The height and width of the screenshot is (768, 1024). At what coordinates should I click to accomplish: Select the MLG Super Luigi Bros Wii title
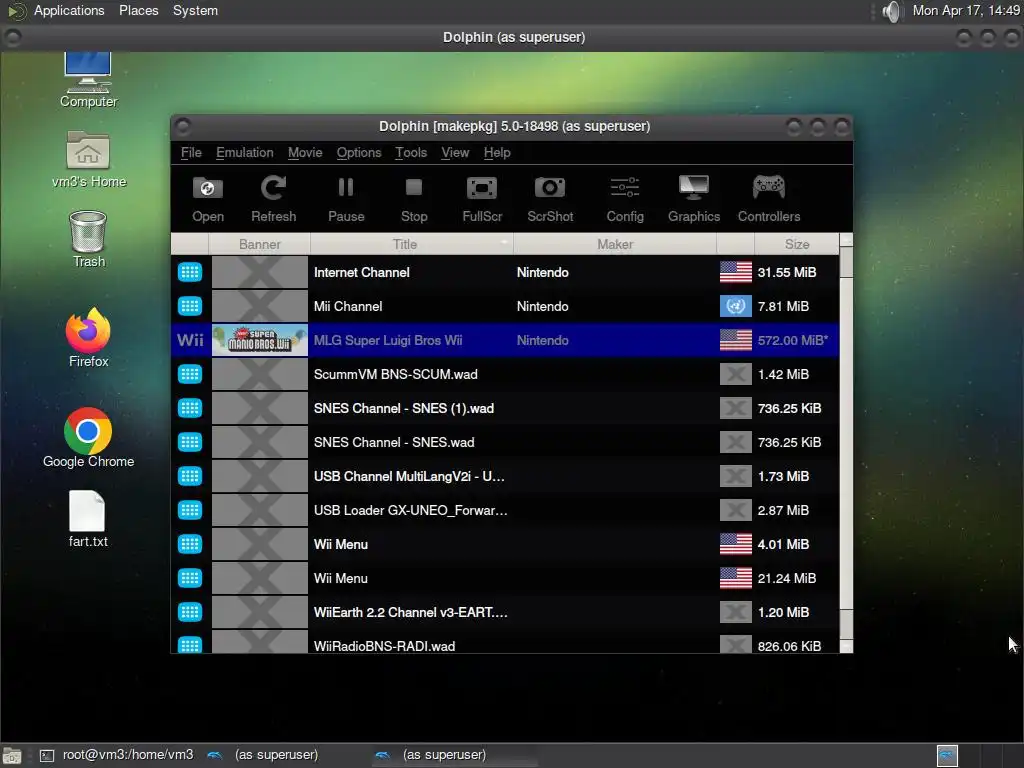(388, 340)
